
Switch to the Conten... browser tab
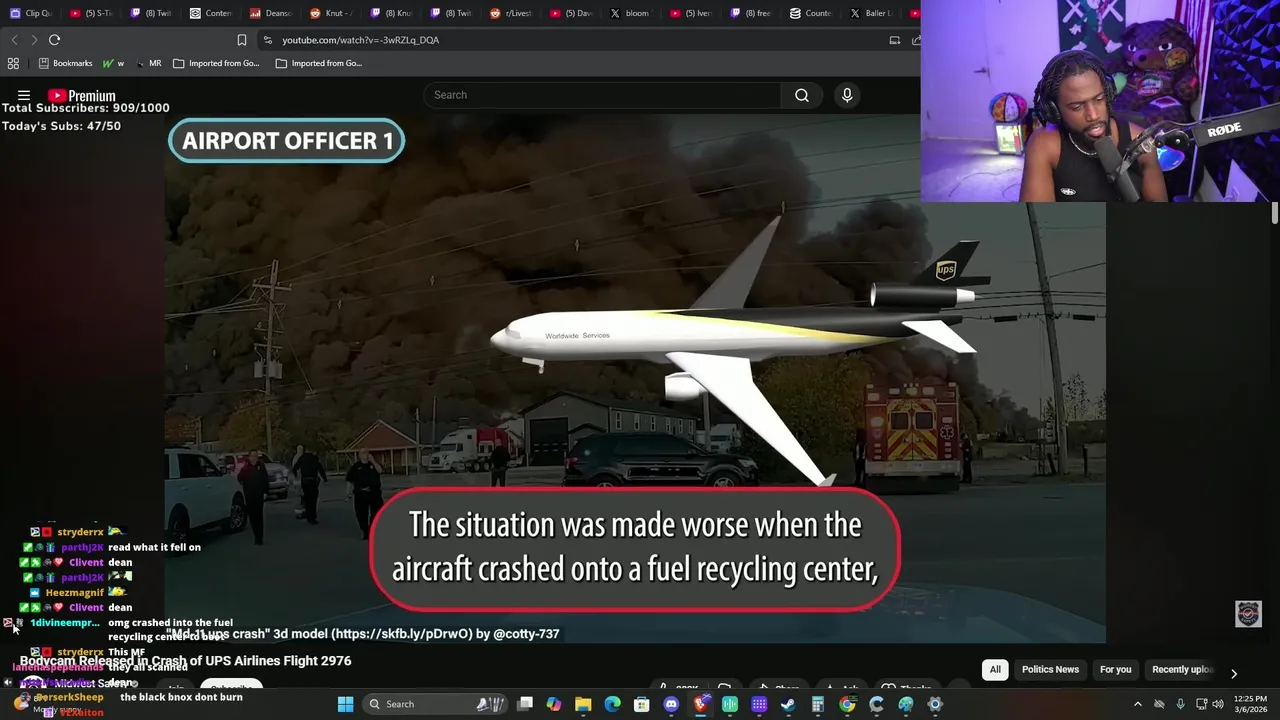[x=211, y=13]
